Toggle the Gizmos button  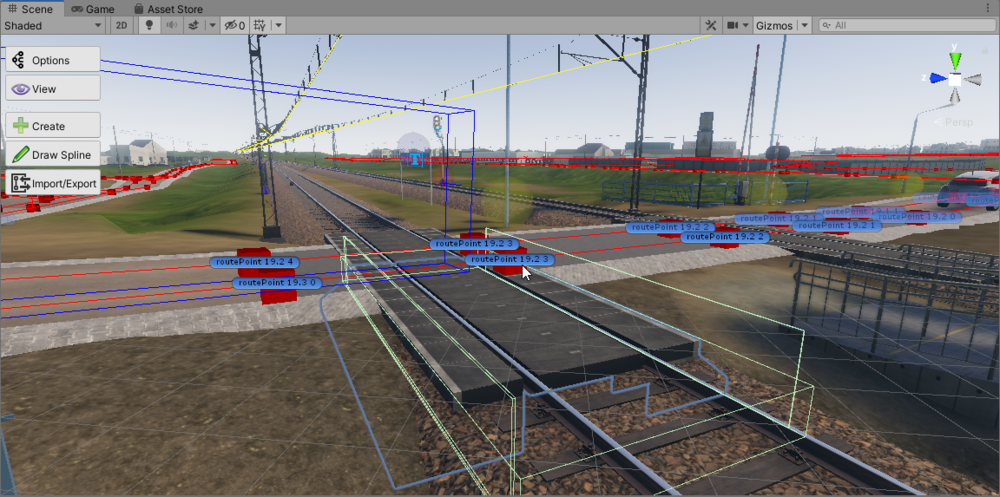click(774, 26)
